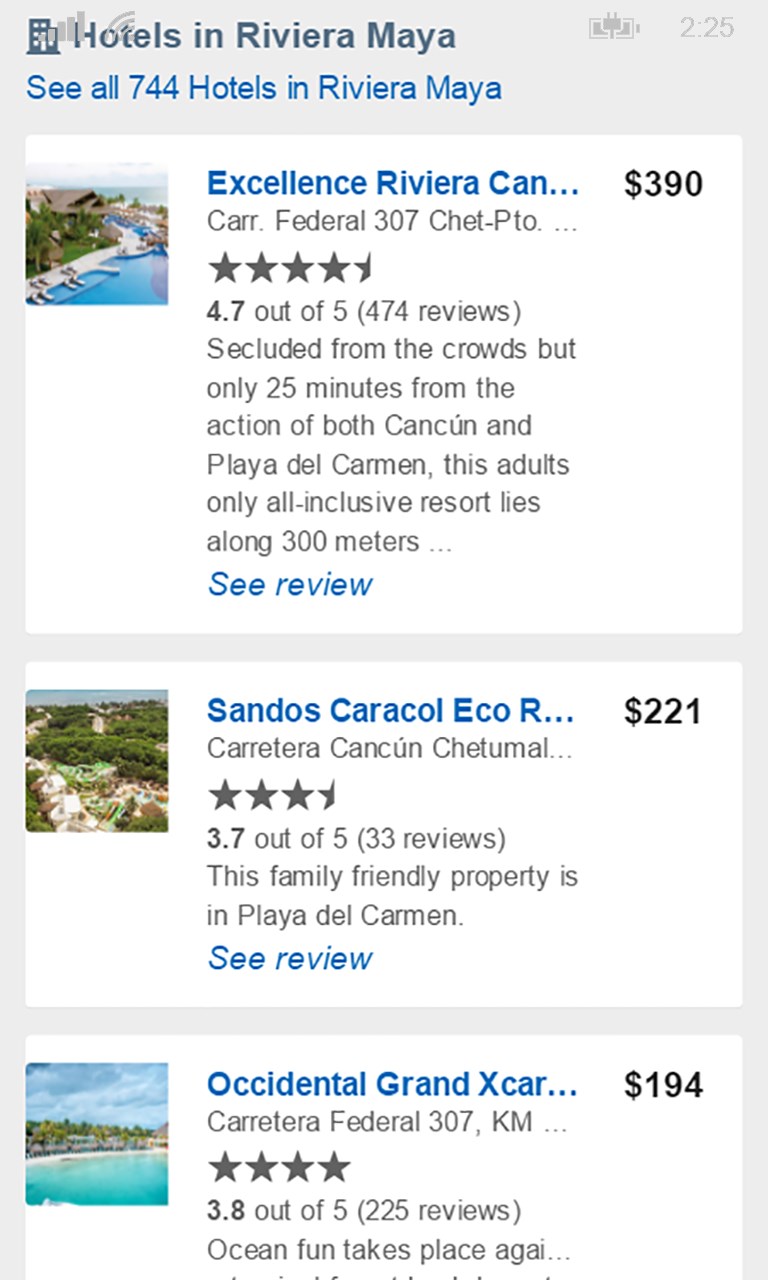
Task: Click Occidental Grand Xcaret four-star rating
Action: (279, 1167)
